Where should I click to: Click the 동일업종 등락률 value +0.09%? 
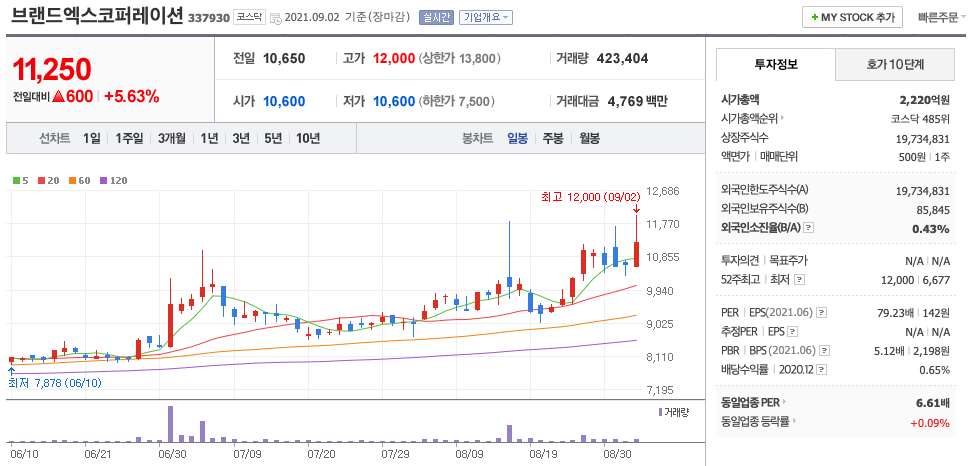click(x=930, y=423)
